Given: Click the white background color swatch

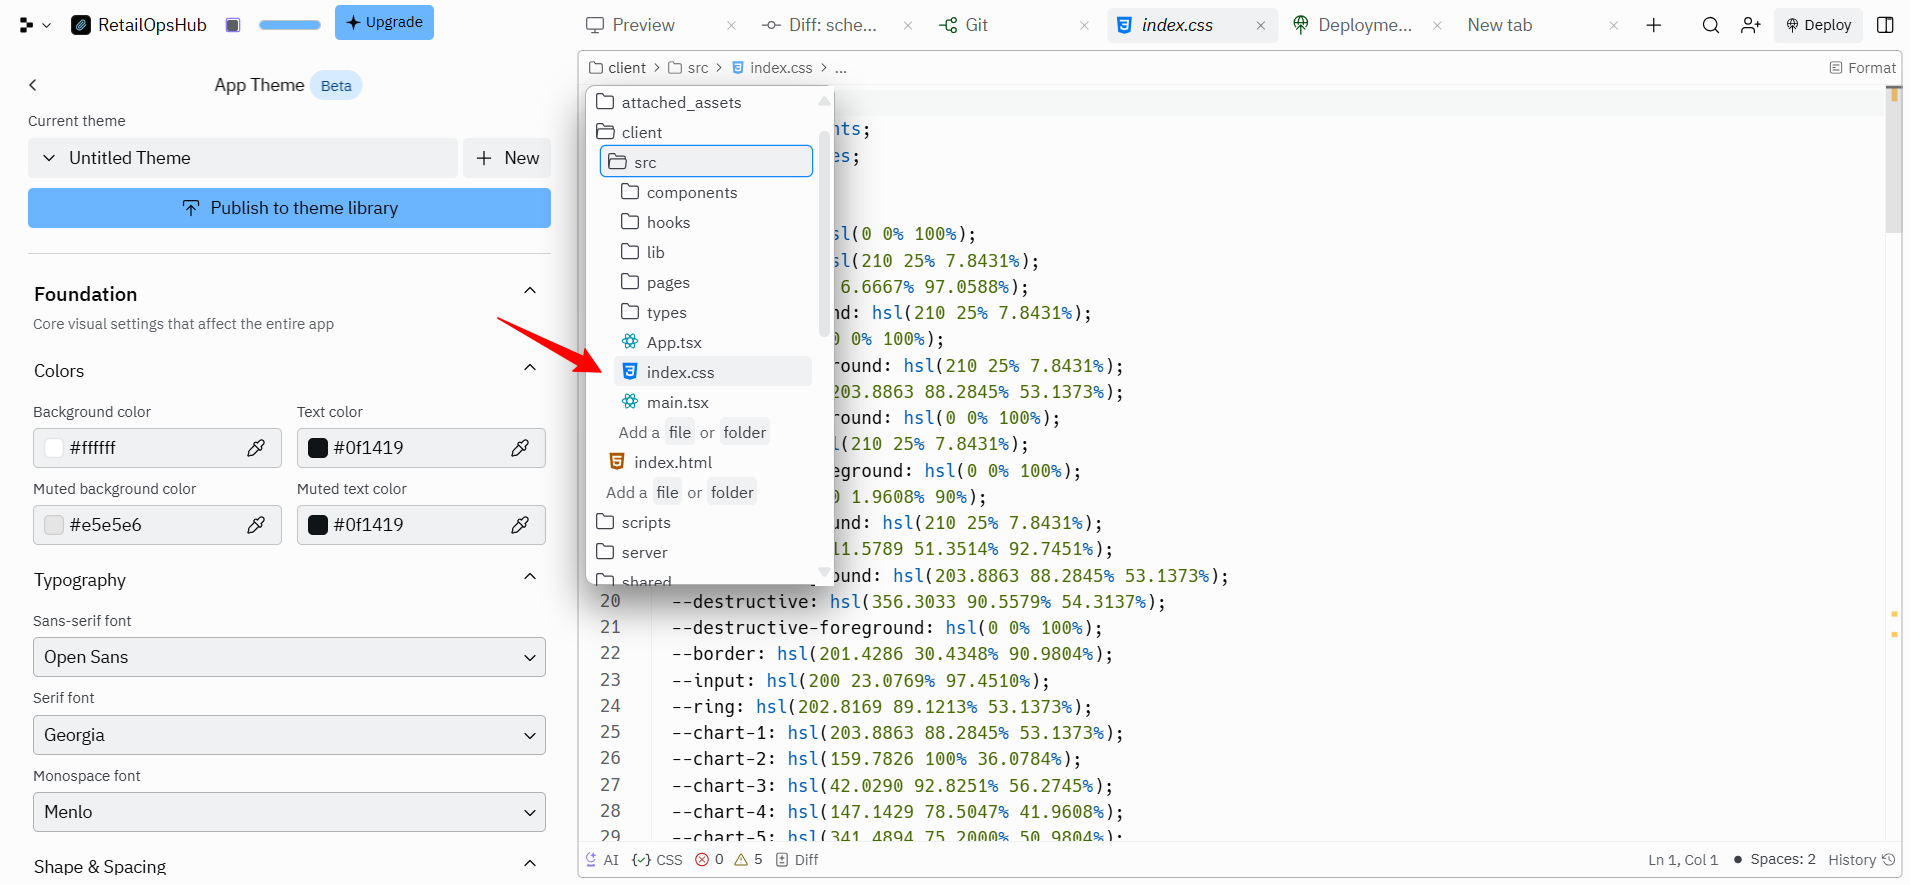Looking at the screenshot, I should pyautogui.click(x=54, y=448).
